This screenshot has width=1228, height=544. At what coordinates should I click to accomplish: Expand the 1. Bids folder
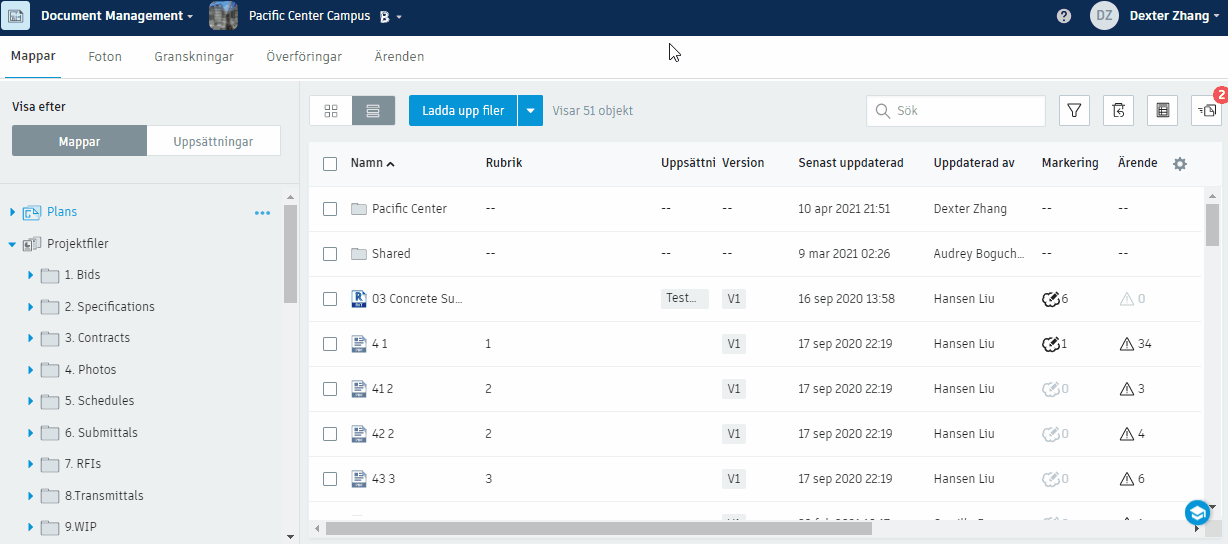[x=31, y=275]
